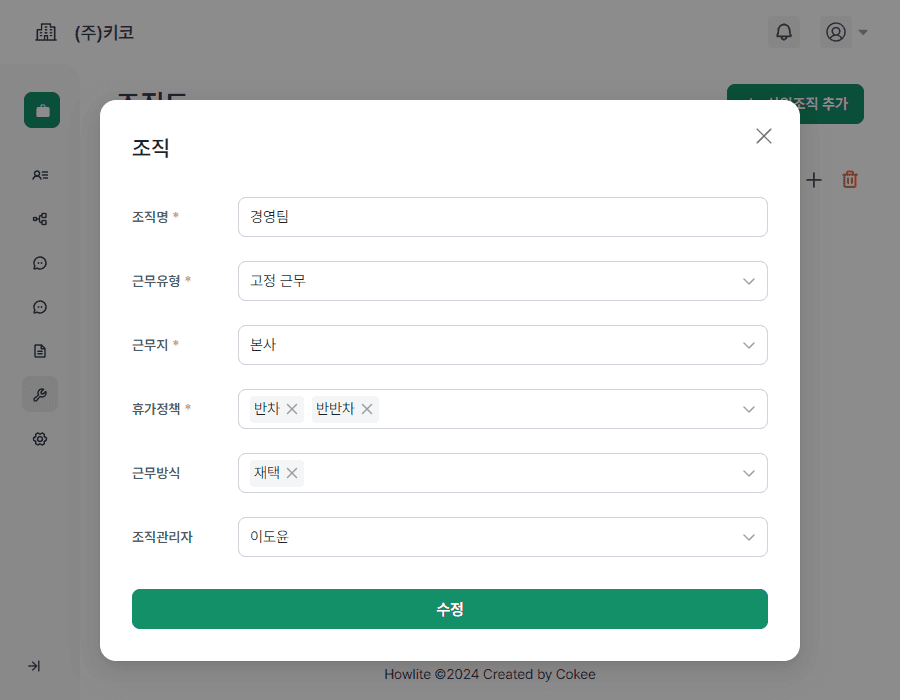Viewport: 900px width, 700px height.
Task: Click the logout arrow at sidebar bottom
Action: pyautogui.click(x=36, y=666)
